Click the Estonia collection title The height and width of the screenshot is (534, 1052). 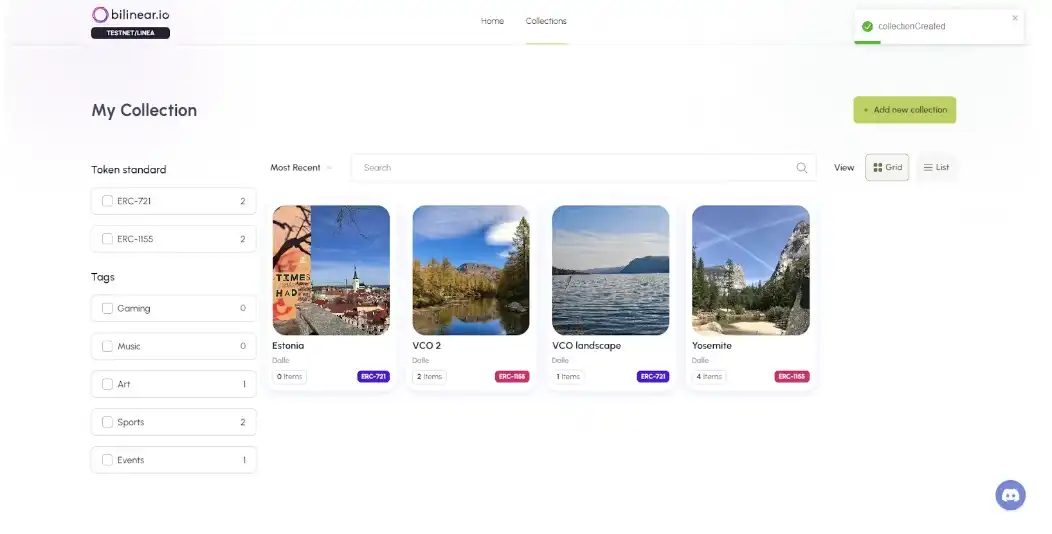click(288, 345)
